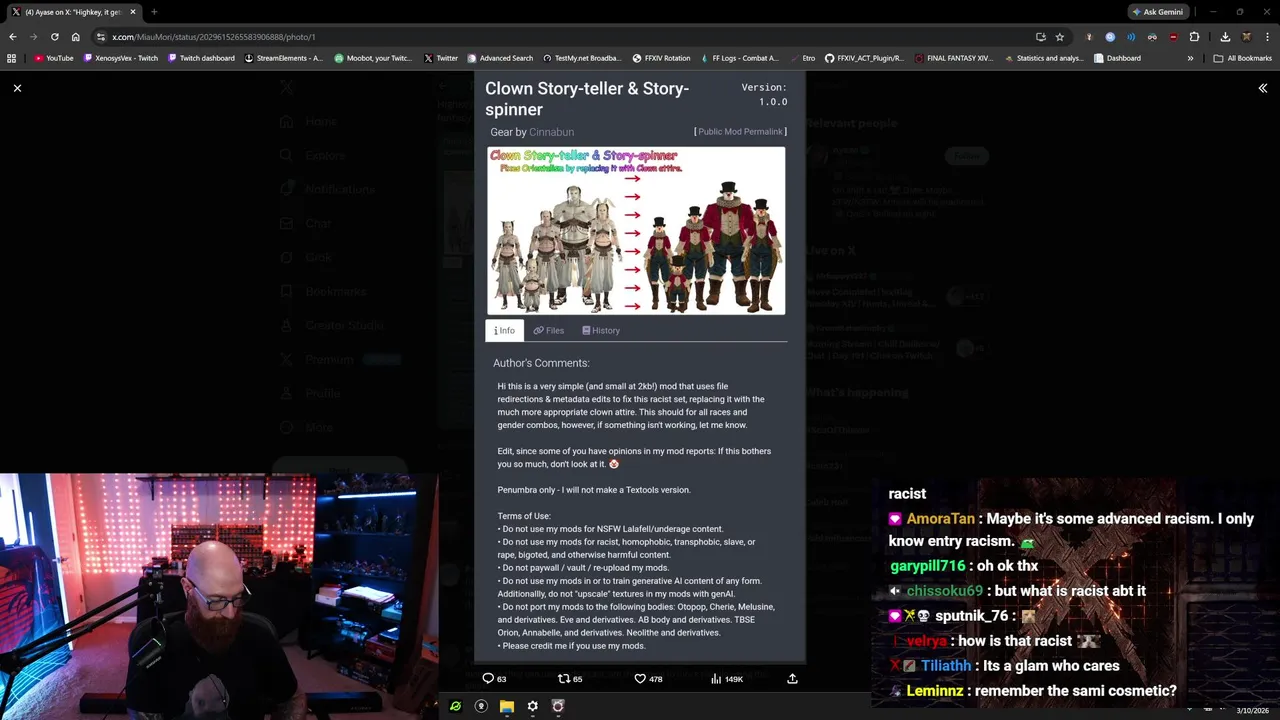Screen dimensions: 1280x720
Task: Open the browser home icon
Action: pyautogui.click(x=75, y=37)
